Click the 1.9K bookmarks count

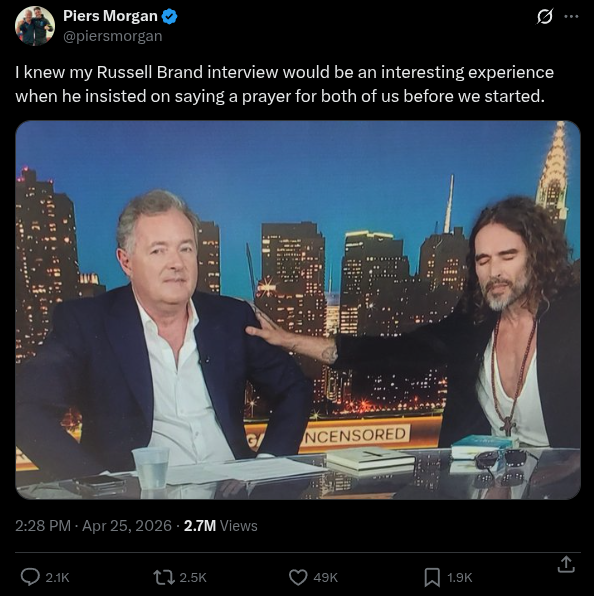(459, 577)
